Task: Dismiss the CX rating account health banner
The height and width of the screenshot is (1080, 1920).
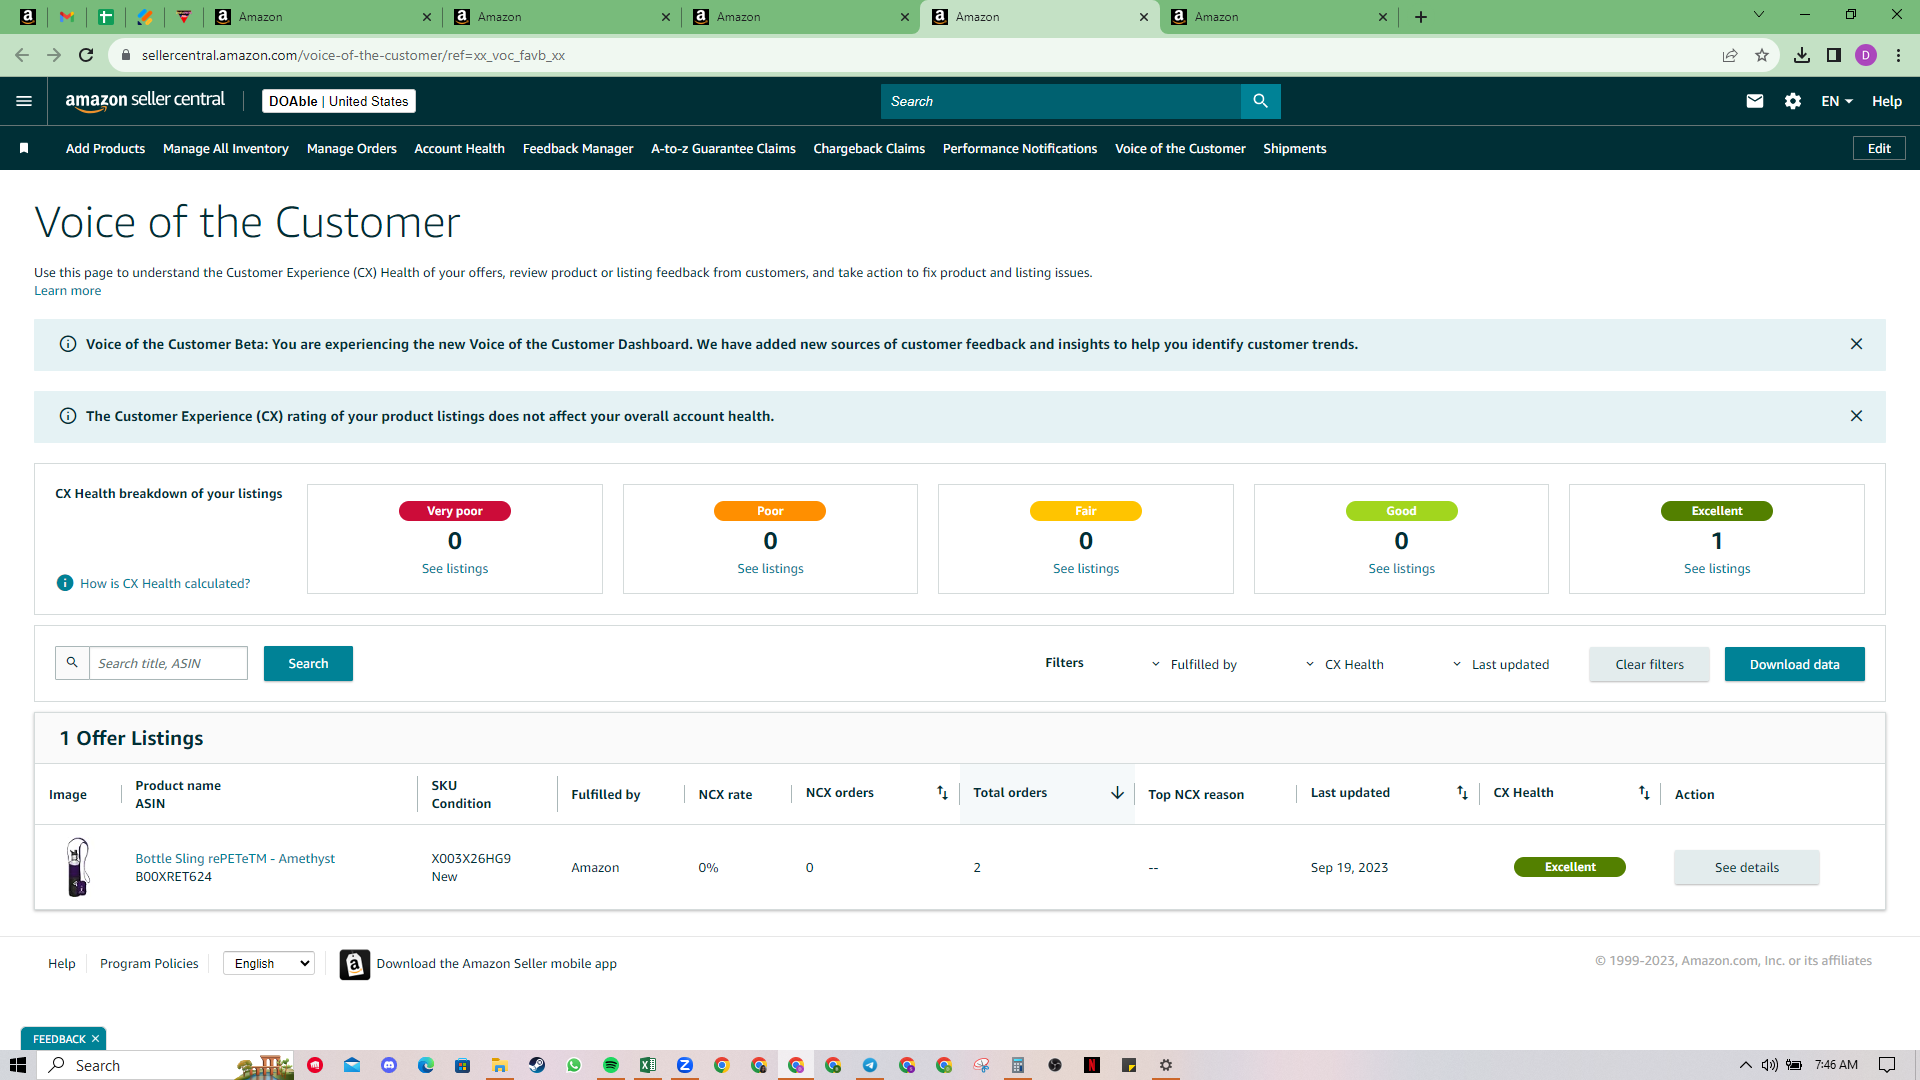Action: point(1856,416)
